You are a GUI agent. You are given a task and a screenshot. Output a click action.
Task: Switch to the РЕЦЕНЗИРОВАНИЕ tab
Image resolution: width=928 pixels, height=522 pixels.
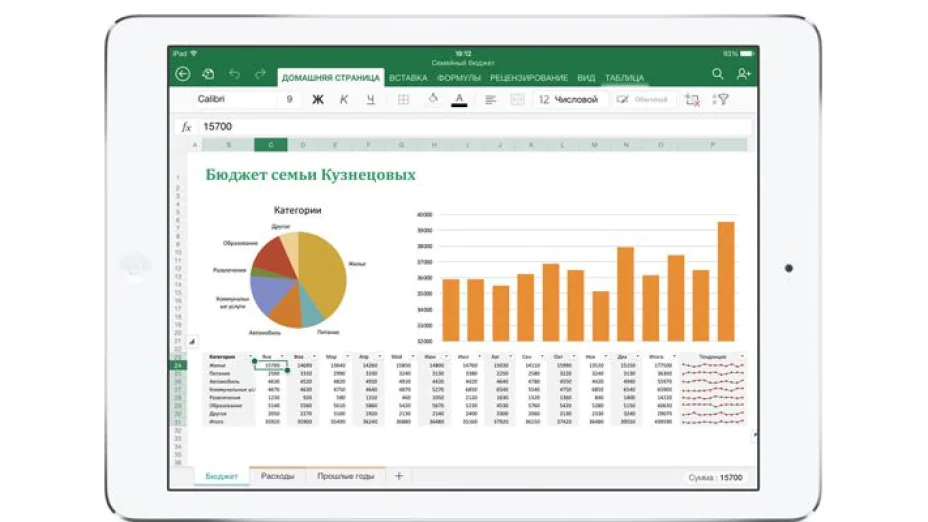pyautogui.click(x=529, y=78)
